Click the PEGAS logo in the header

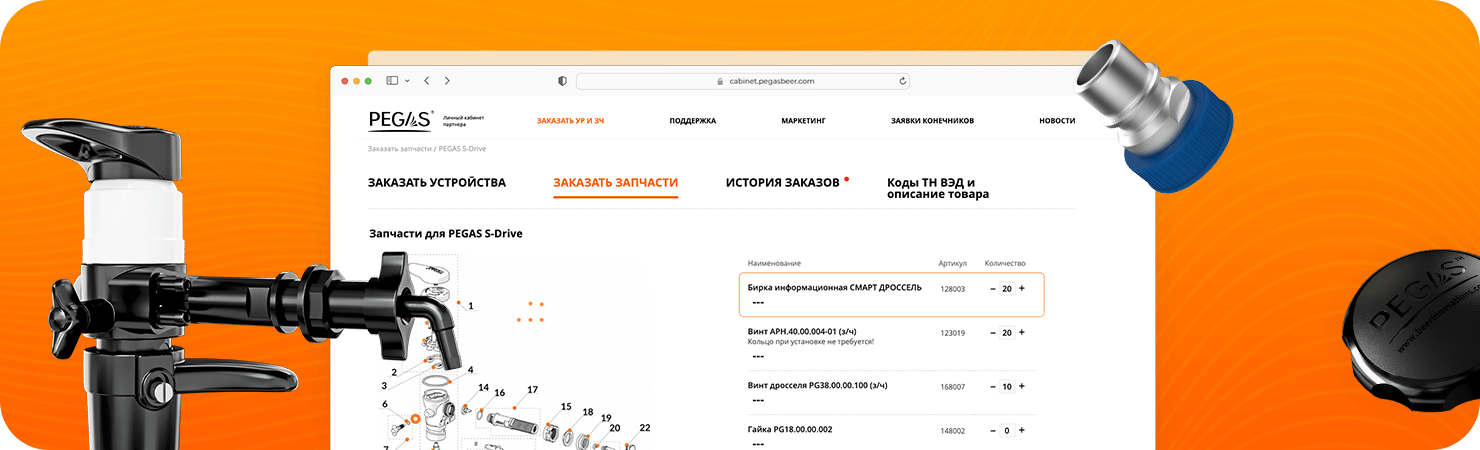(400, 120)
